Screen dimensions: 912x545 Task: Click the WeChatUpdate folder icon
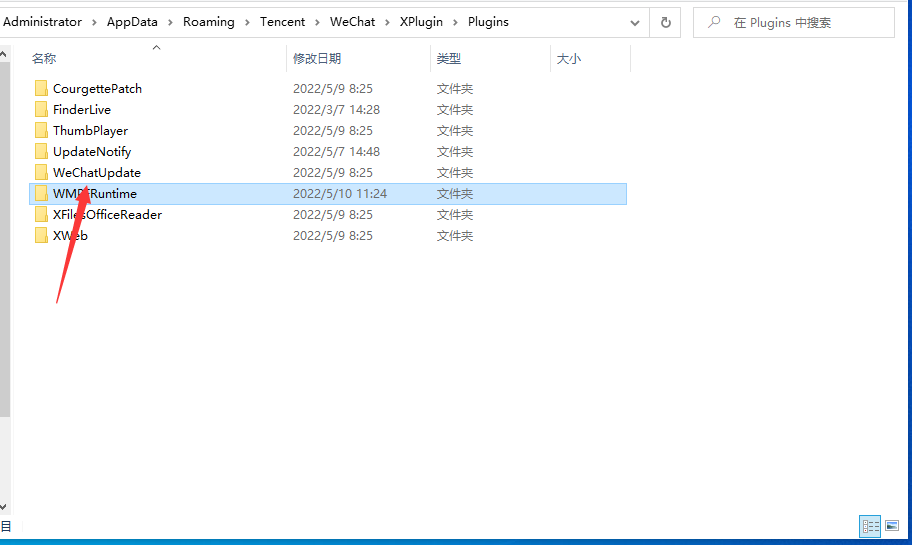[41, 172]
